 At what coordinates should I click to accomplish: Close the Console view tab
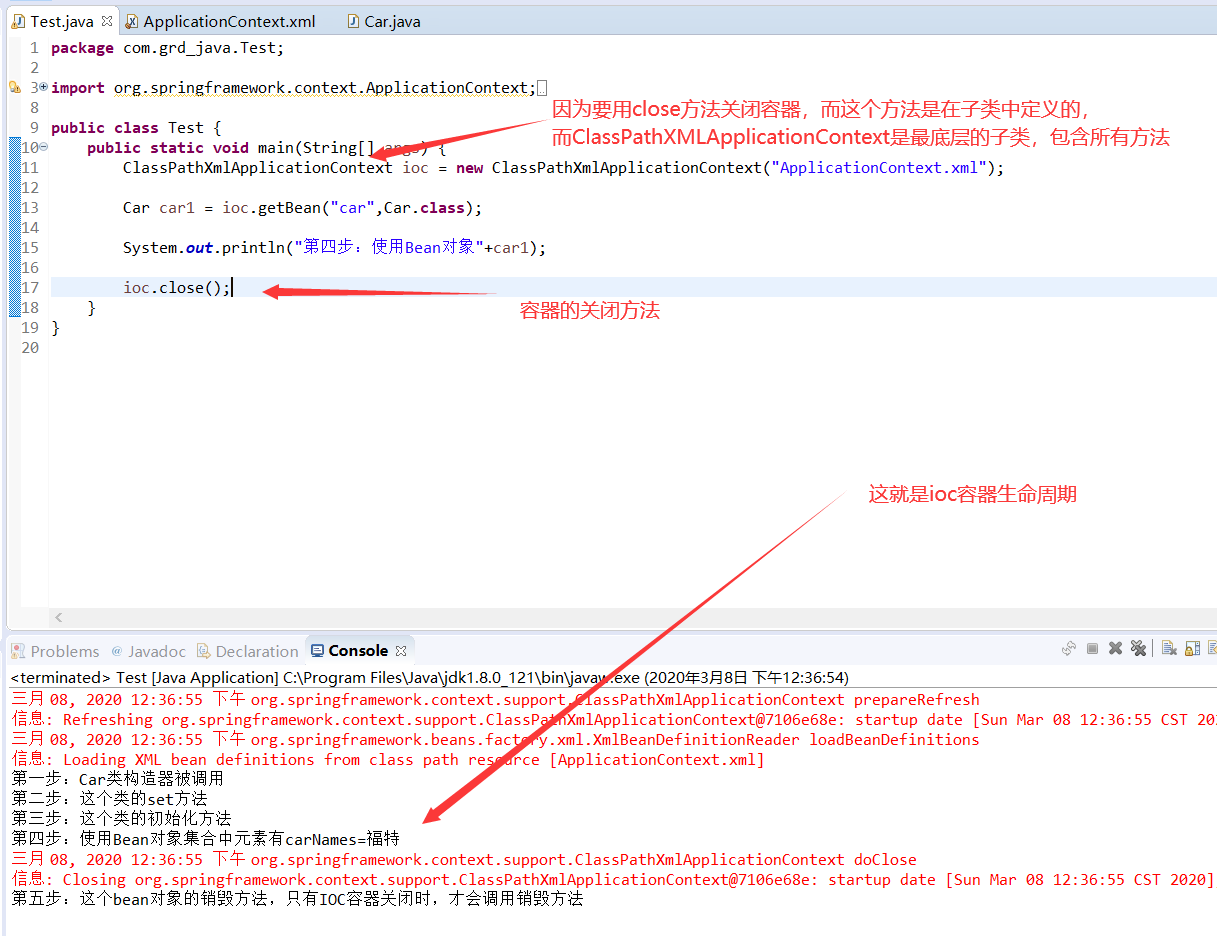[401, 651]
